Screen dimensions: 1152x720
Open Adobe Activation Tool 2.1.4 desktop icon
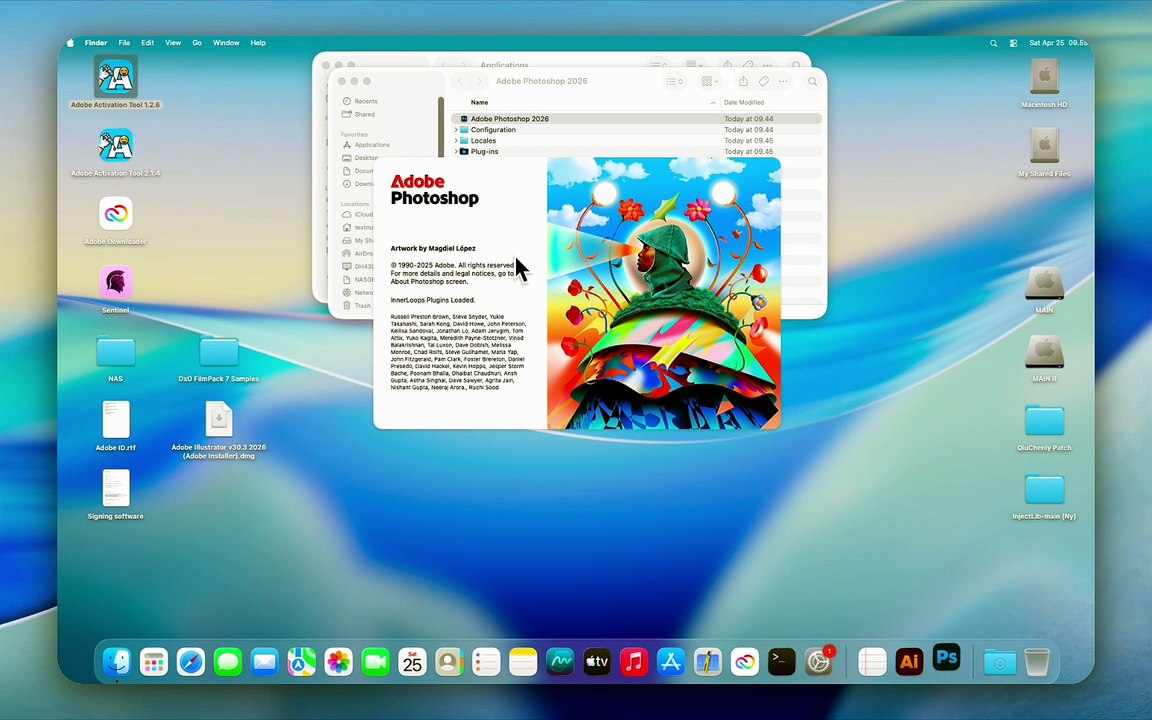[x=115, y=145]
